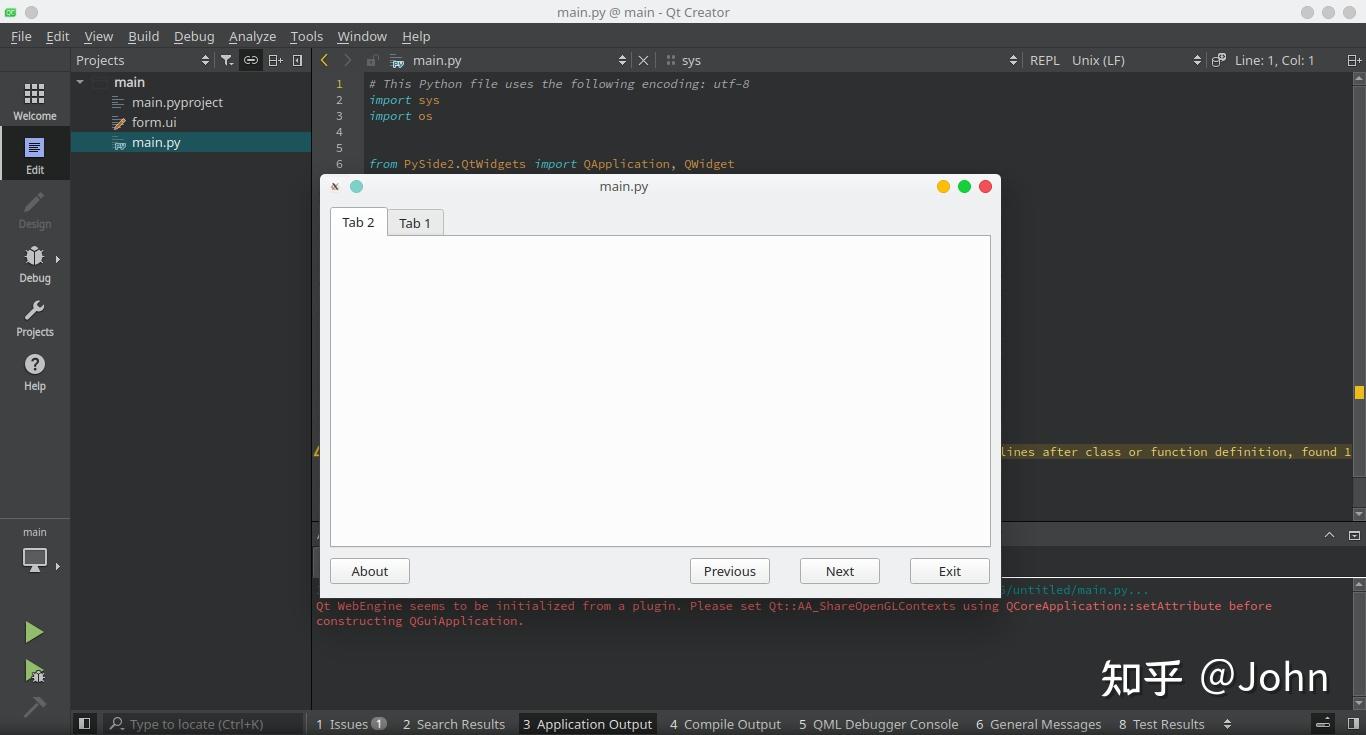Click the filter icon in the Projects panel

click(227, 60)
